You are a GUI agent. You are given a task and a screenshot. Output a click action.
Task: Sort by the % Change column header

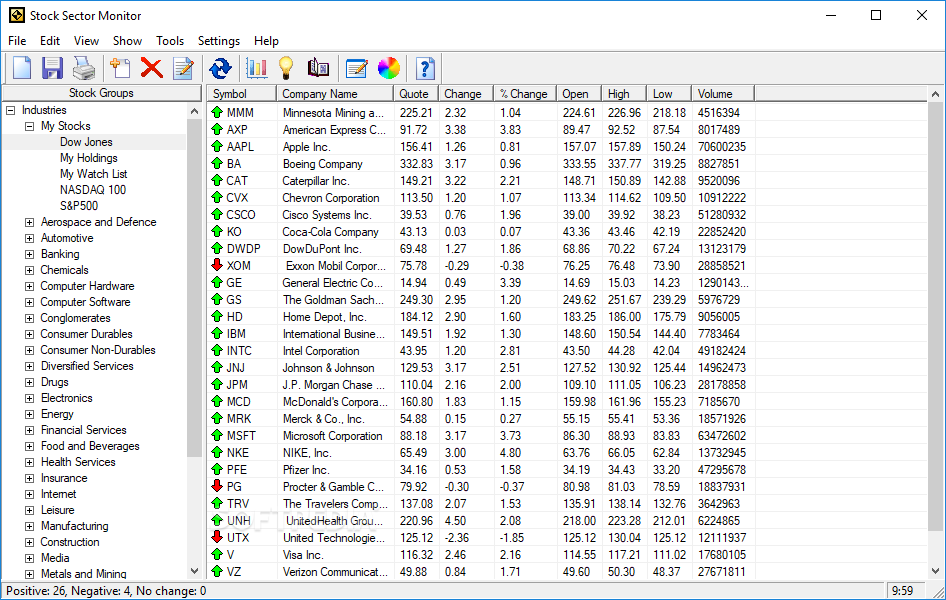coord(525,93)
